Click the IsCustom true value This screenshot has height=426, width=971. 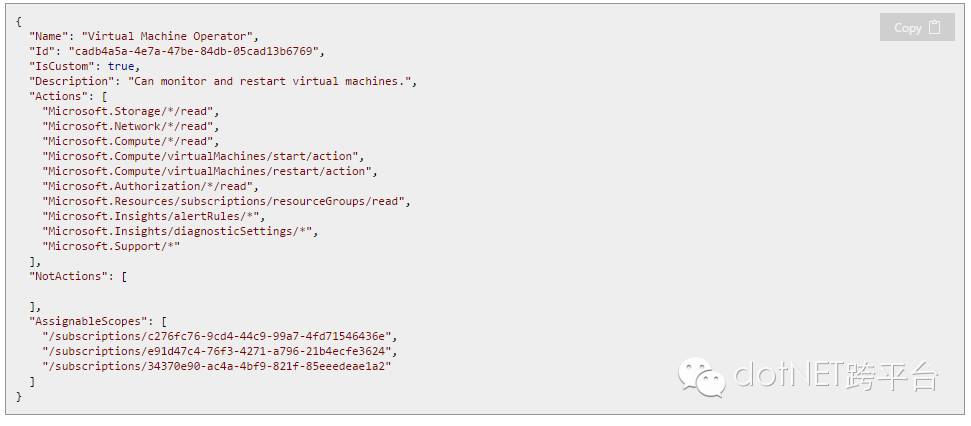point(122,66)
